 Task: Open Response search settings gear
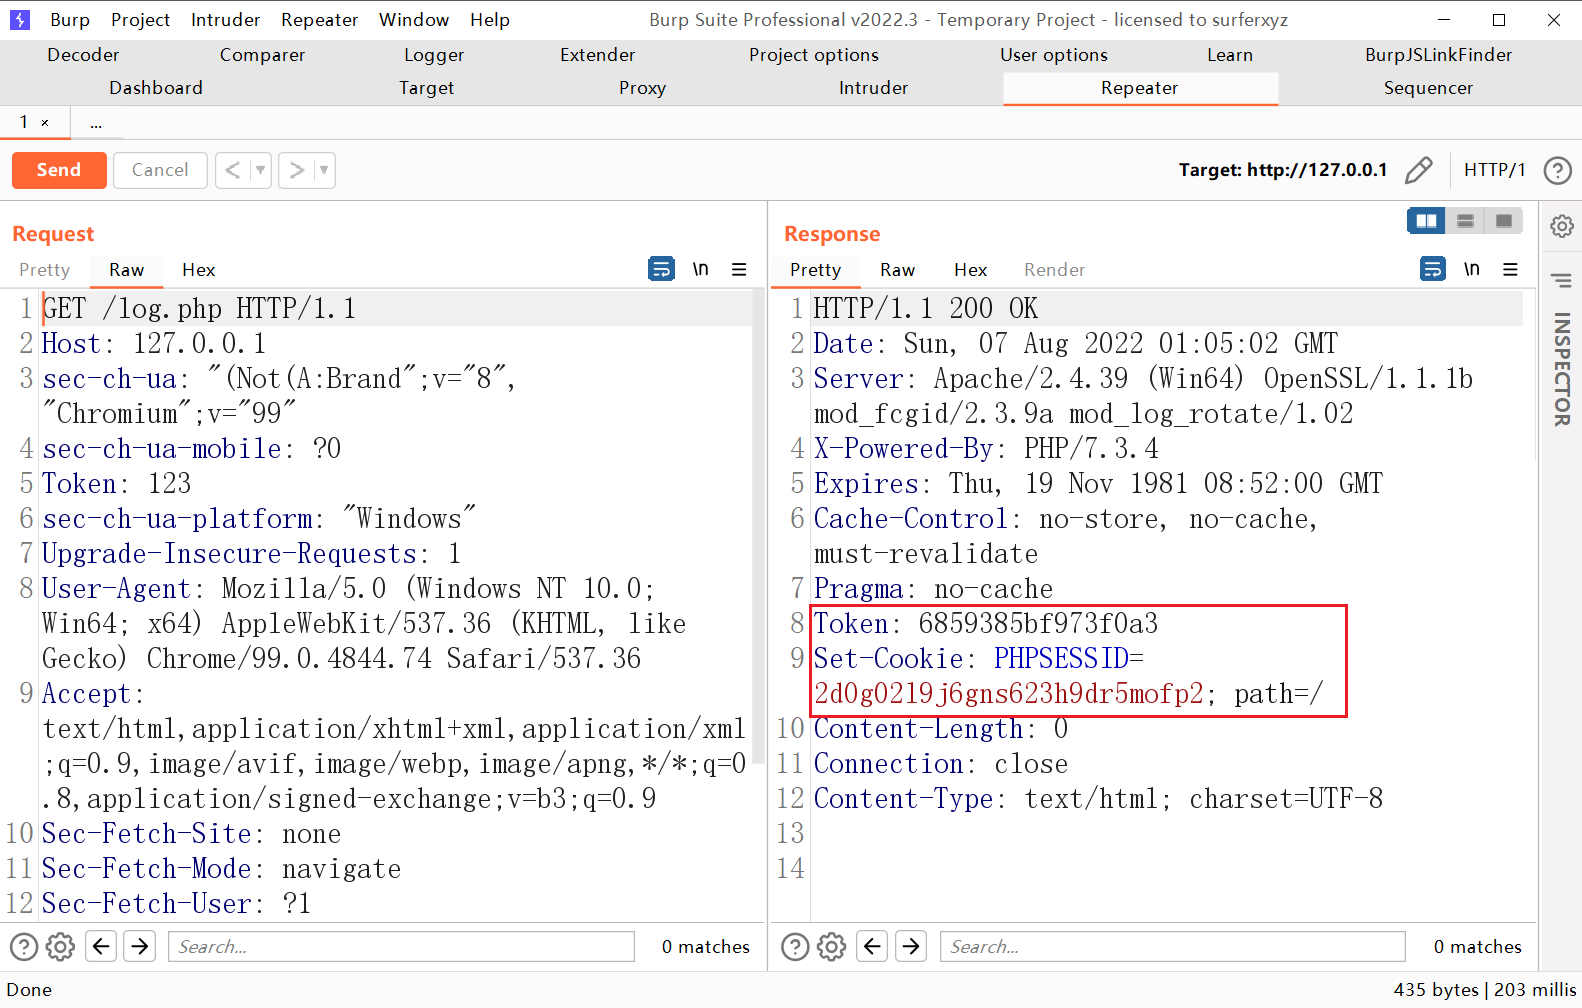(x=831, y=946)
